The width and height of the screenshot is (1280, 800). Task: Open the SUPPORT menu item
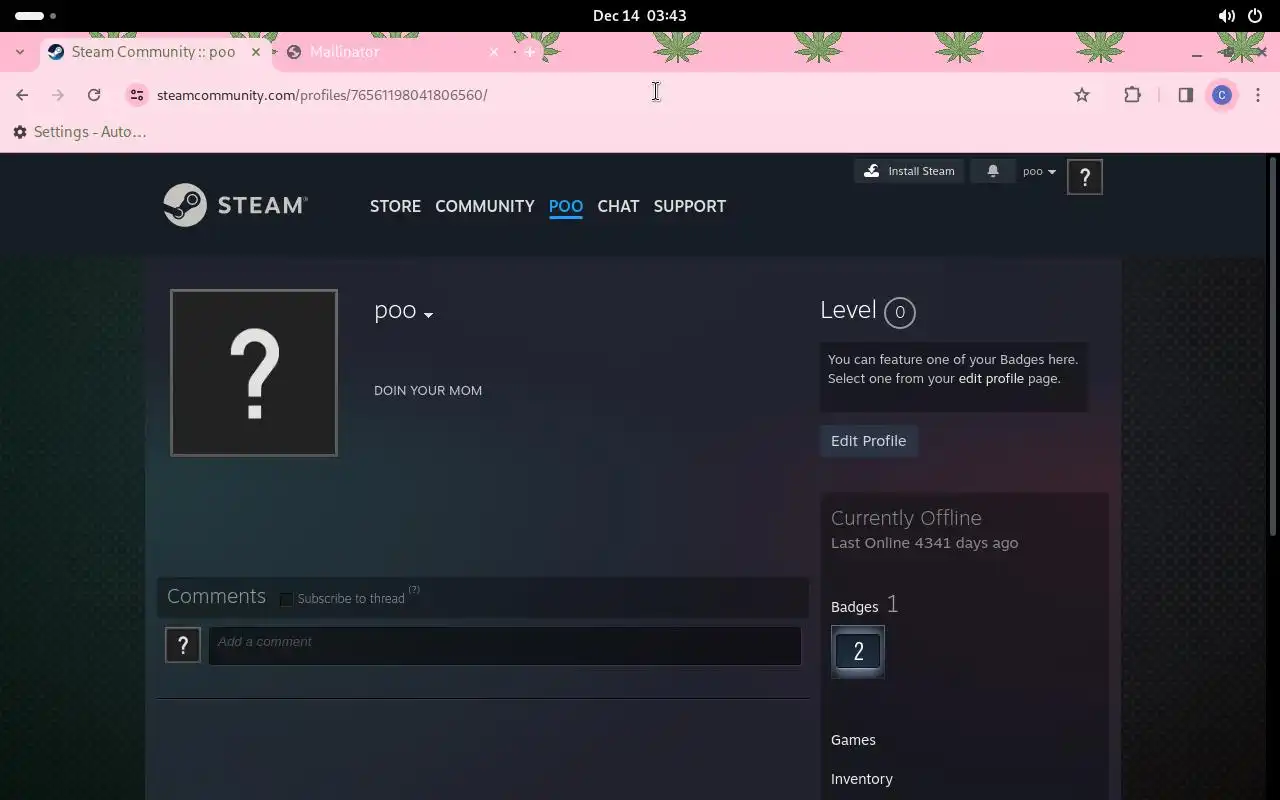click(689, 206)
